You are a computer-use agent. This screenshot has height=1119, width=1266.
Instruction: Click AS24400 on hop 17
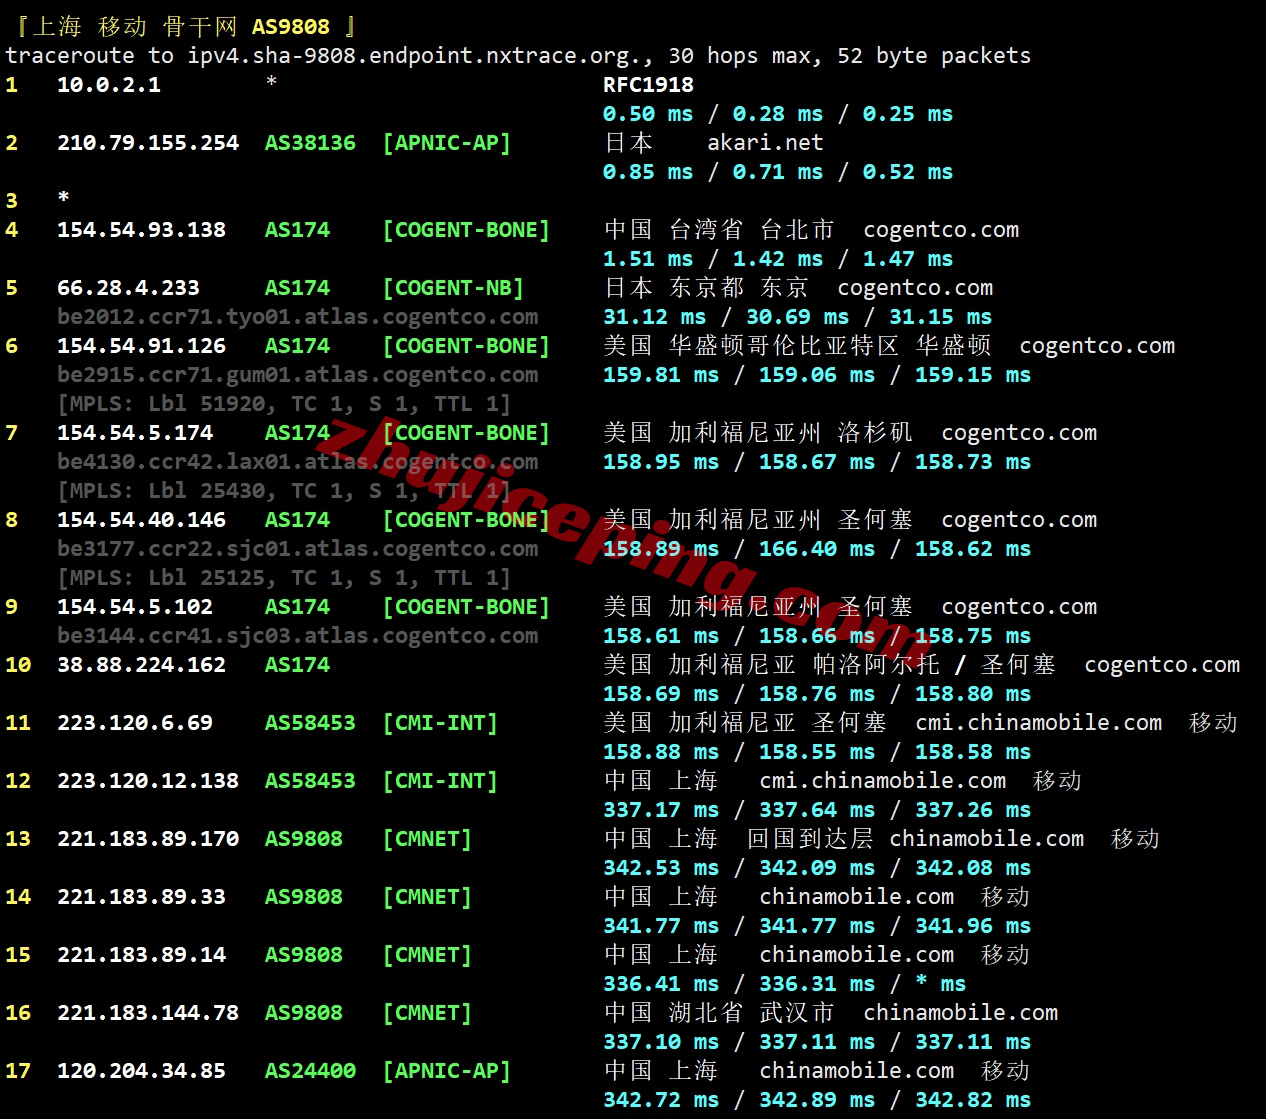click(x=310, y=1071)
